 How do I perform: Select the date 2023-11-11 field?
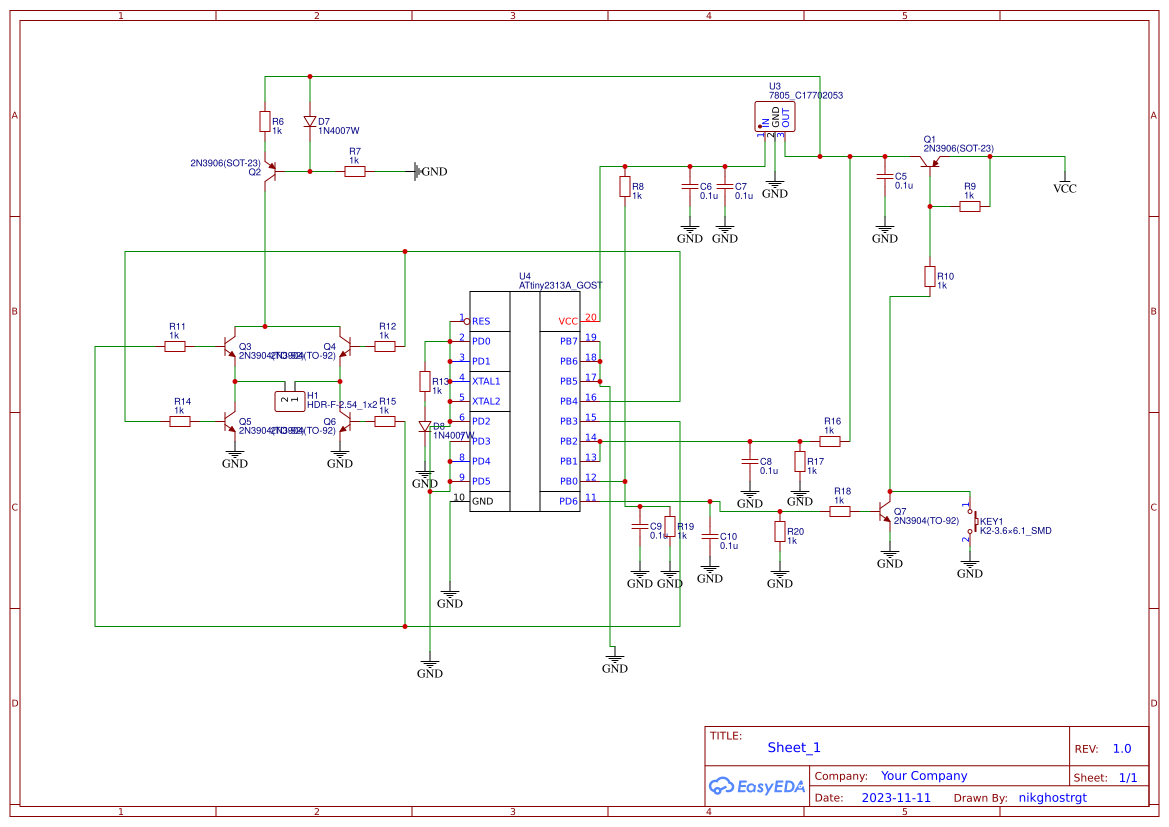pyautogui.click(x=896, y=798)
